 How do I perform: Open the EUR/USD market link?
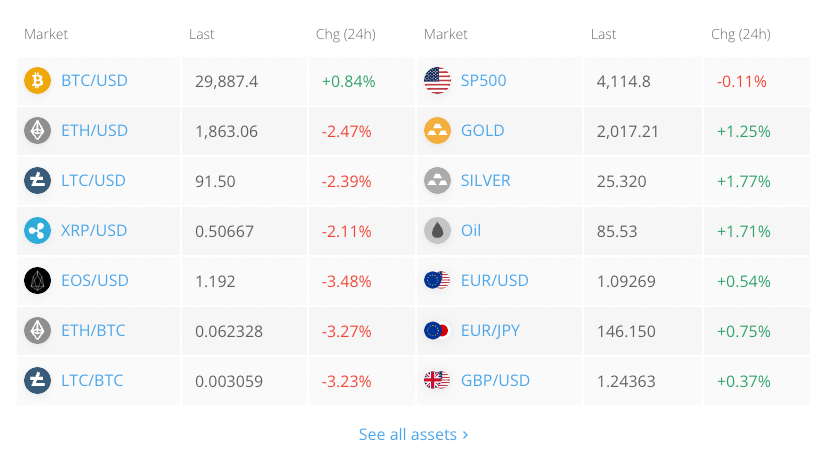tap(495, 280)
